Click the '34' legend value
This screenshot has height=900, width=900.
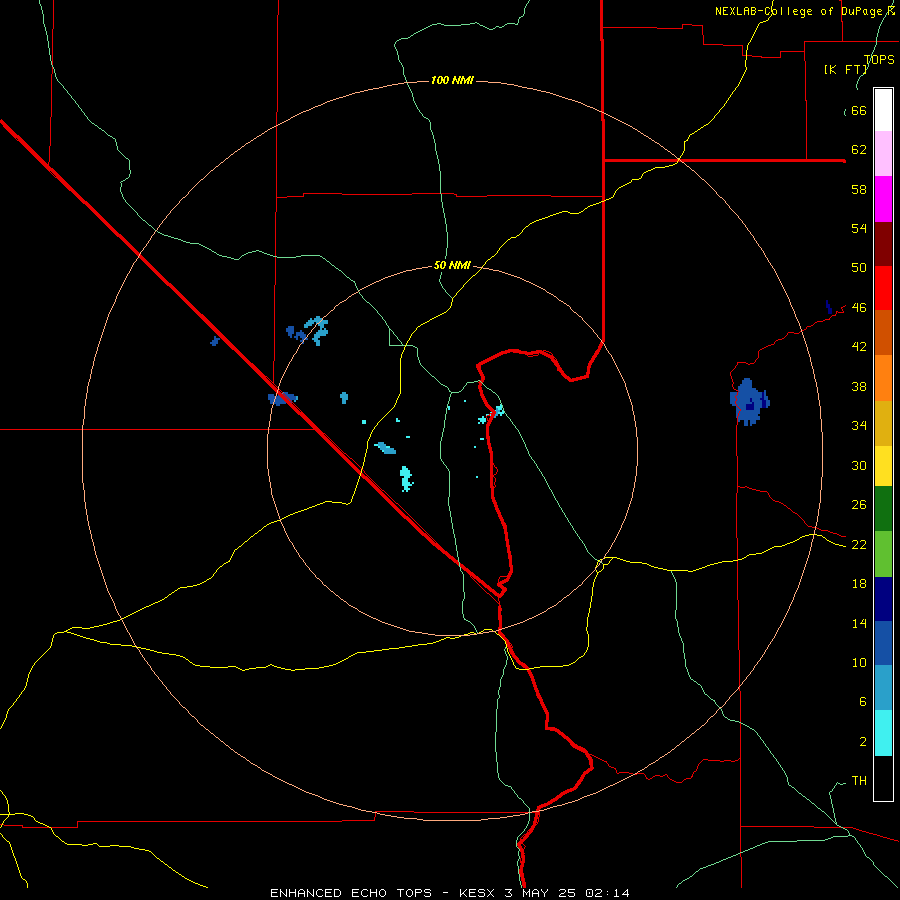pos(859,426)
